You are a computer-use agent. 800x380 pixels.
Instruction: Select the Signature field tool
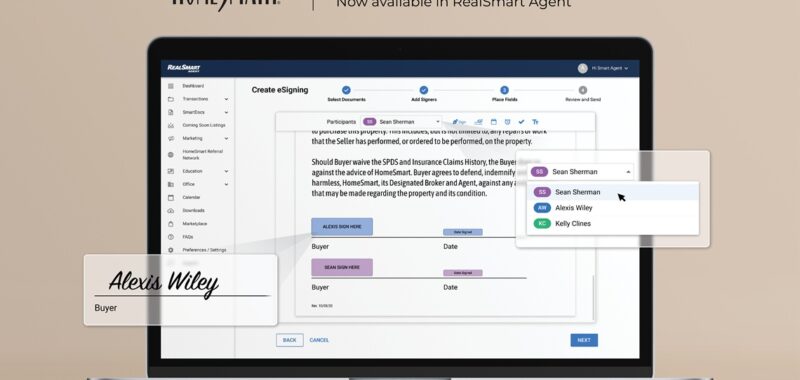(460, 122)
